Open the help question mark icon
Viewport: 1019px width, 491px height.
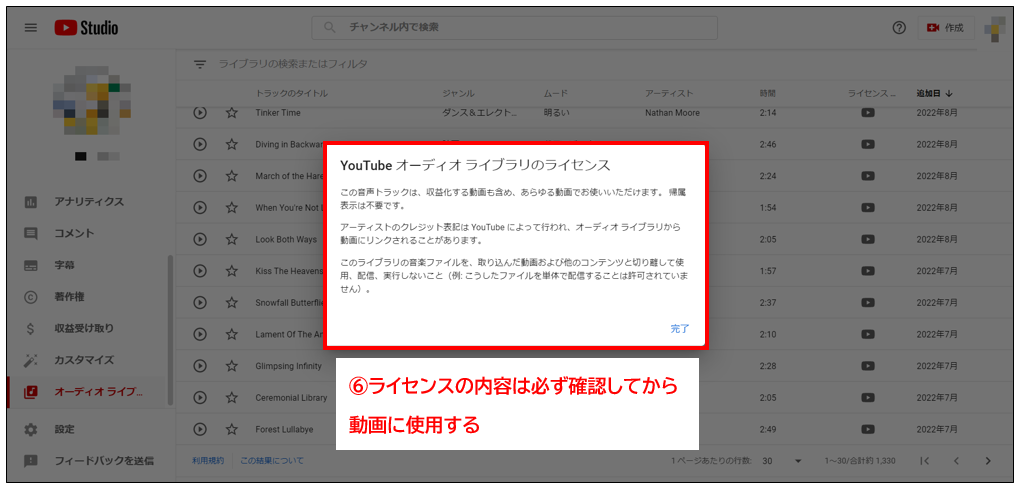click(x=899, y=28)
